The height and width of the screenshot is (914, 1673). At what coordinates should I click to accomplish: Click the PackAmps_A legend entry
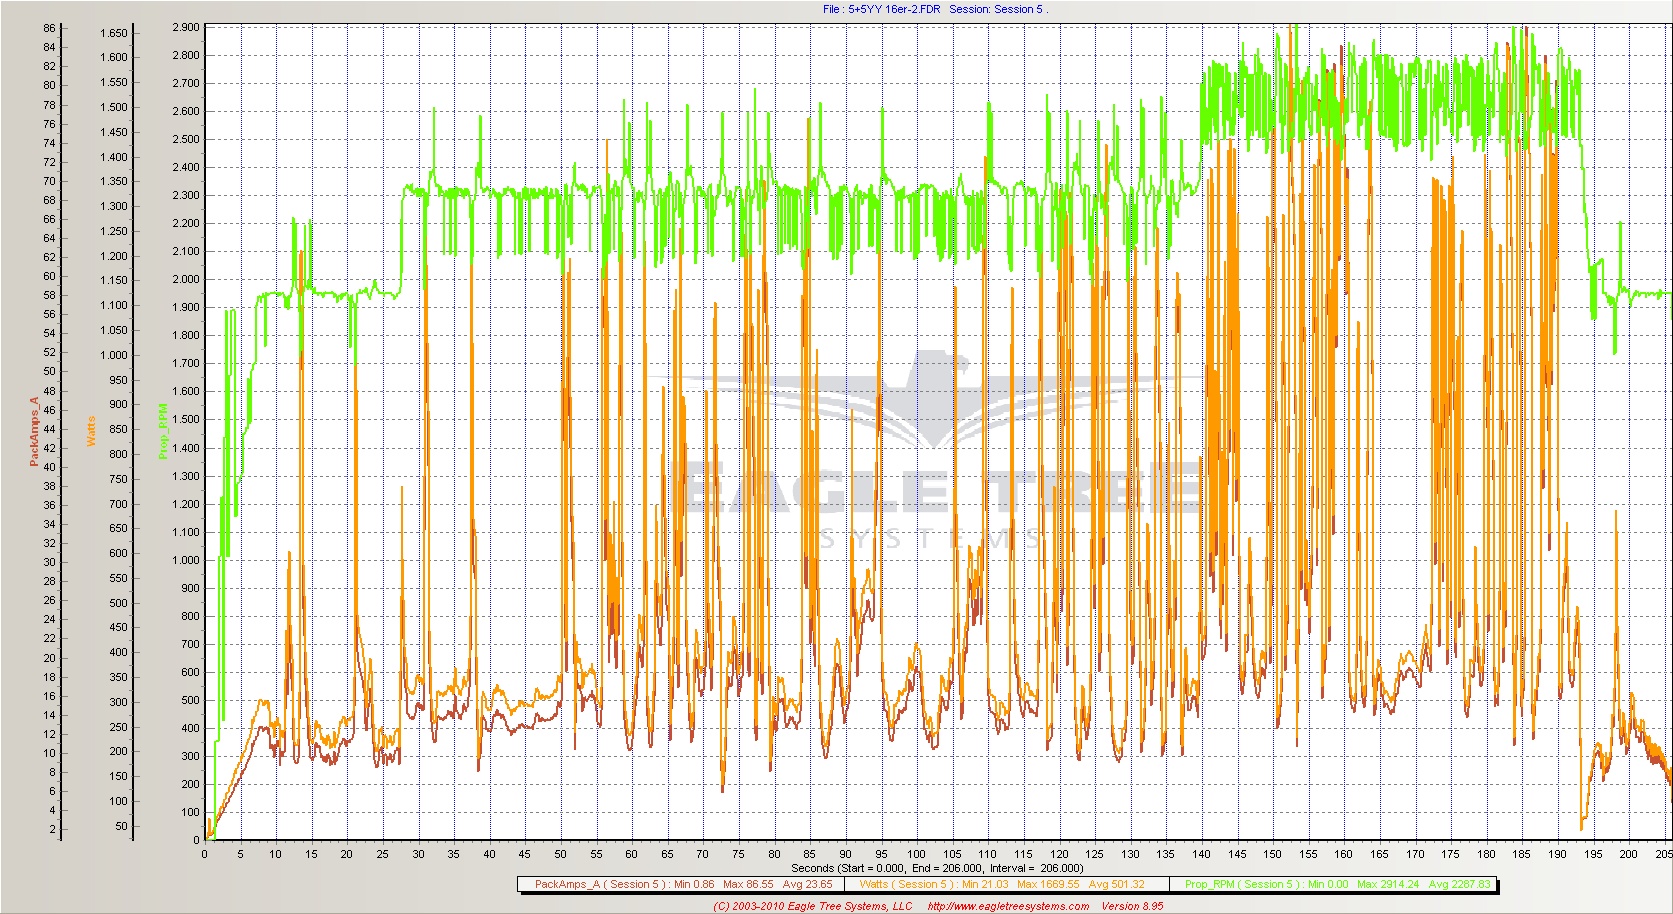point(682,884)
